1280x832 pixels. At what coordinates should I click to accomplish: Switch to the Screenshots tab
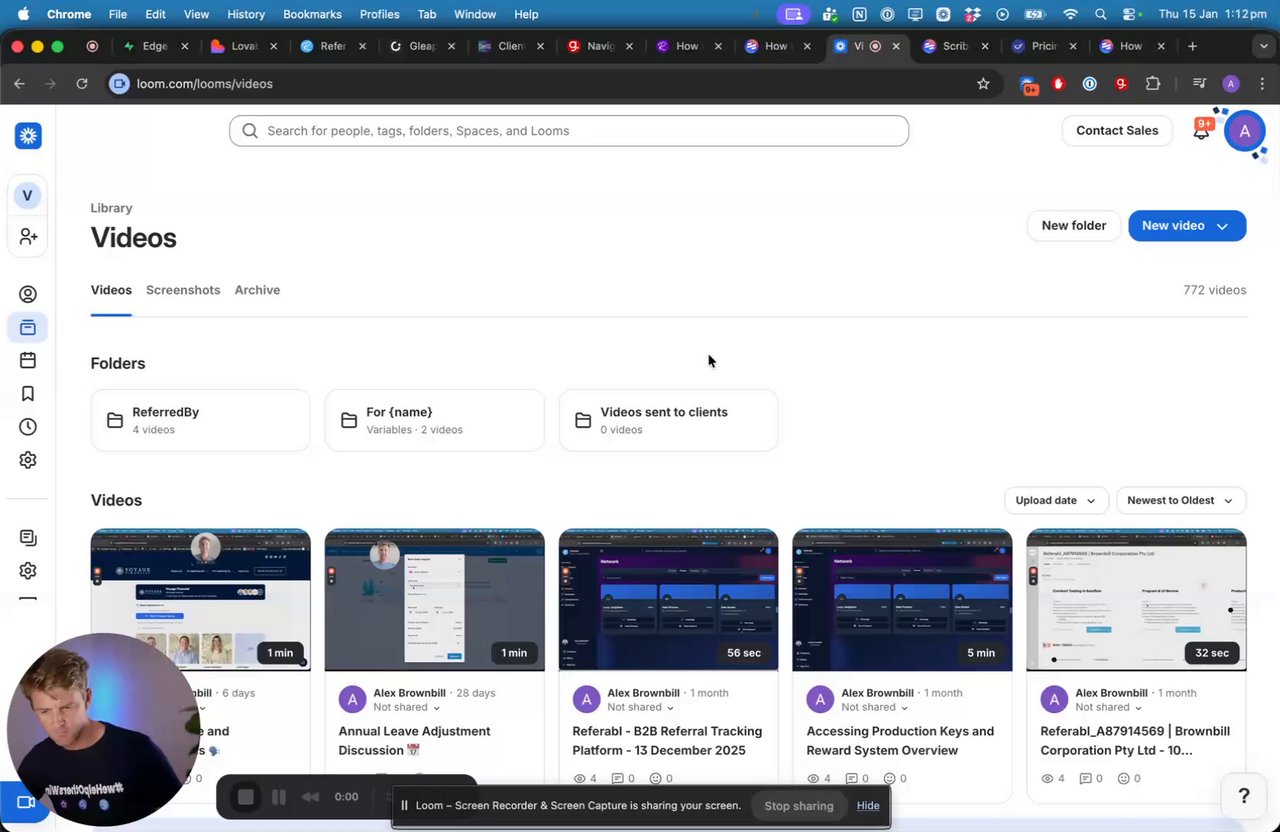point(183,290)
